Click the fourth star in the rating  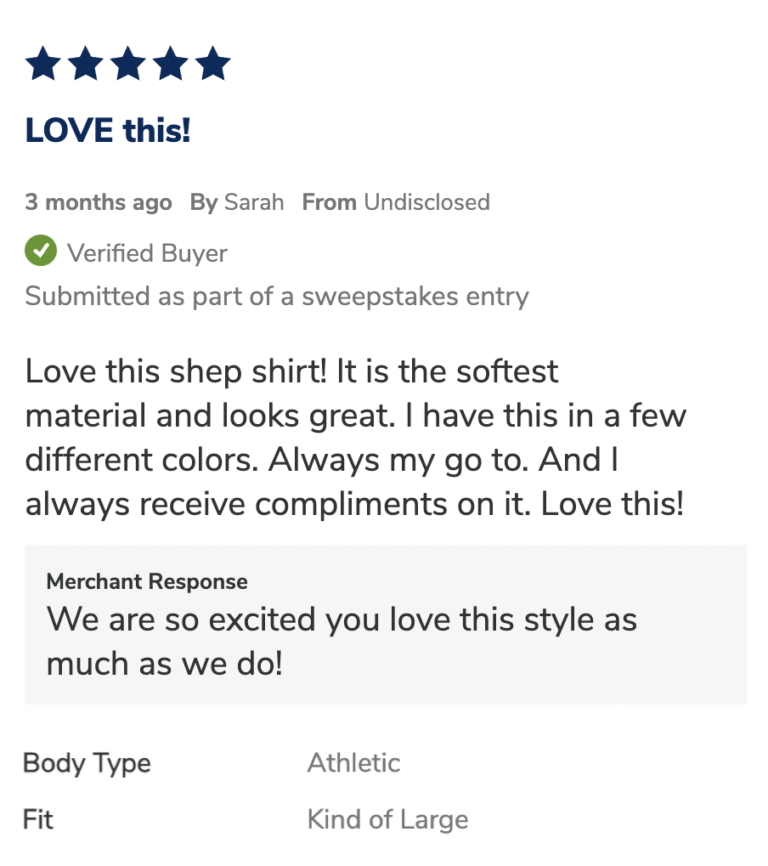[x=170, y=65]
